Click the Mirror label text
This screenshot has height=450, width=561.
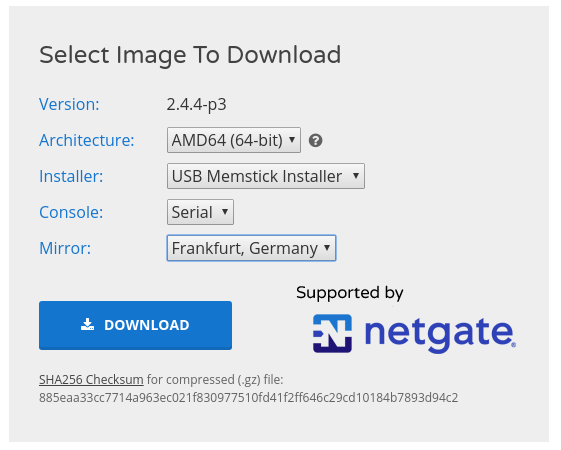65,248
